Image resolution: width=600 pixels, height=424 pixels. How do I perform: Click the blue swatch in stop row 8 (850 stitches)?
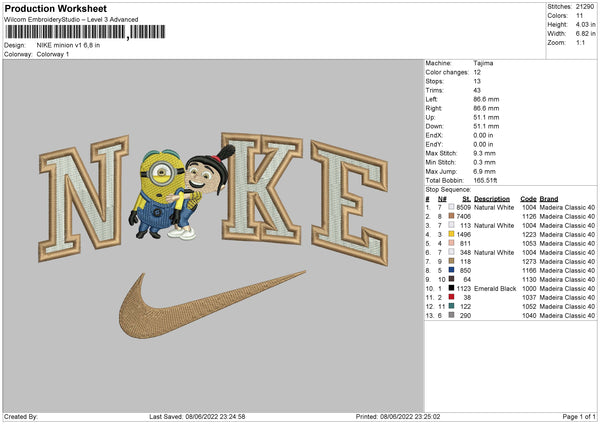(x=452, y=270)
